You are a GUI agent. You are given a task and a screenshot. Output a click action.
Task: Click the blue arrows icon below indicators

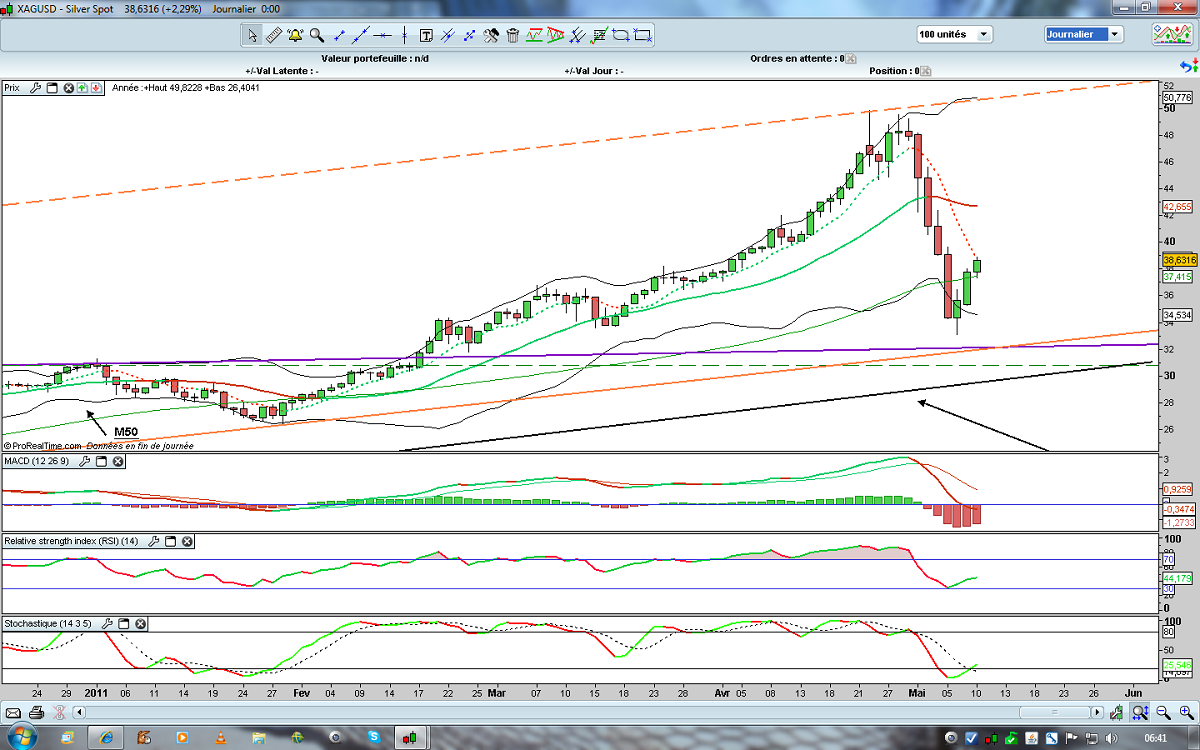pyautogui.click(x=1188, y=68)
